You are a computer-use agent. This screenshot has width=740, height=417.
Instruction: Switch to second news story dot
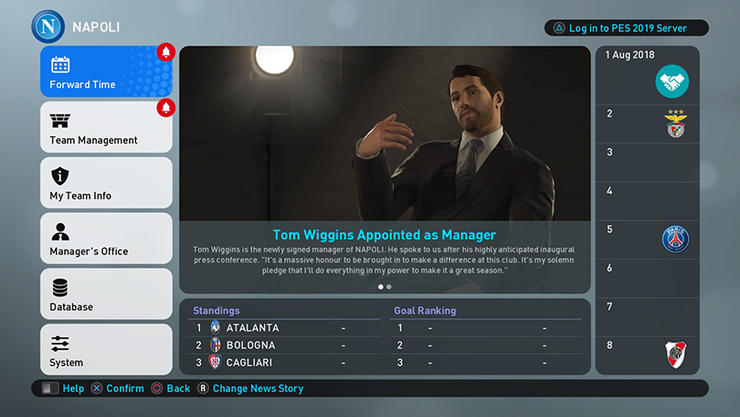point(389,287)
